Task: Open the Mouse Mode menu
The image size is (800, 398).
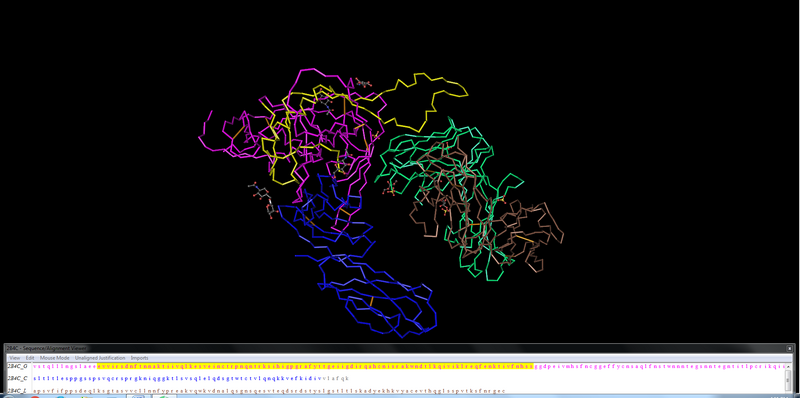Action: click(55, 358)
